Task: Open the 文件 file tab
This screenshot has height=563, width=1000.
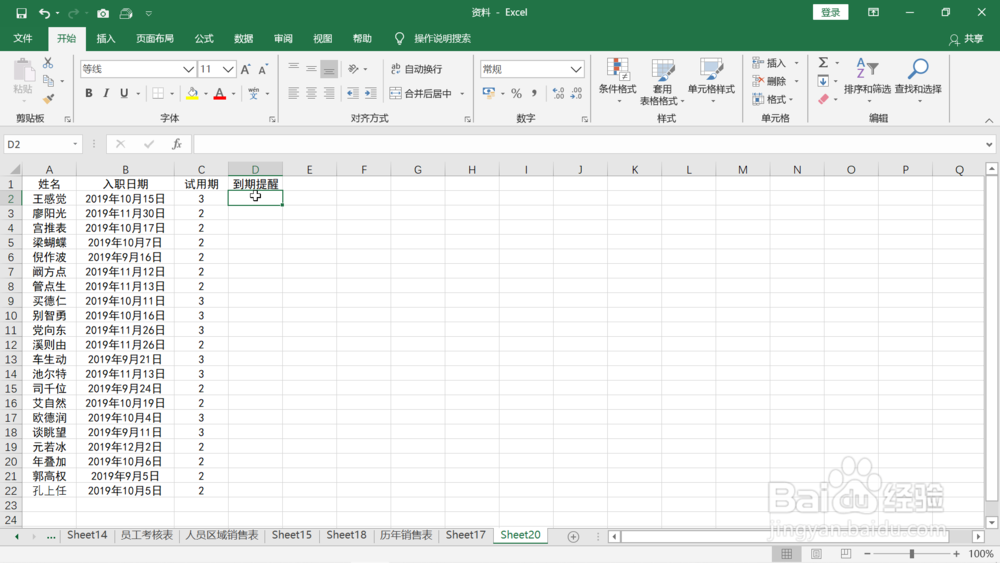Action: click(x=23, y=38)
